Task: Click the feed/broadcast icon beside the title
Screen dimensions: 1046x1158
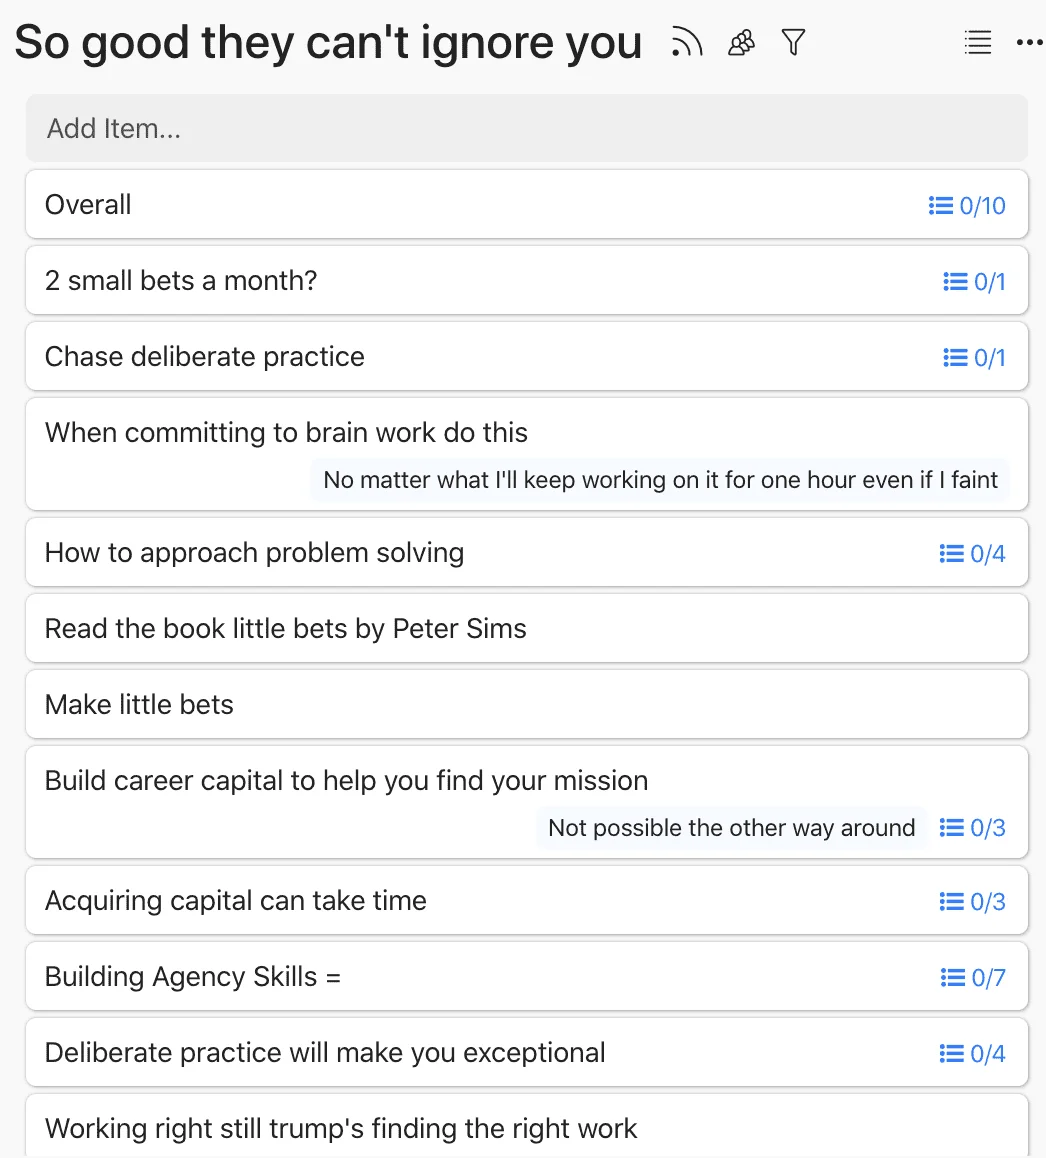Action: 686,42
